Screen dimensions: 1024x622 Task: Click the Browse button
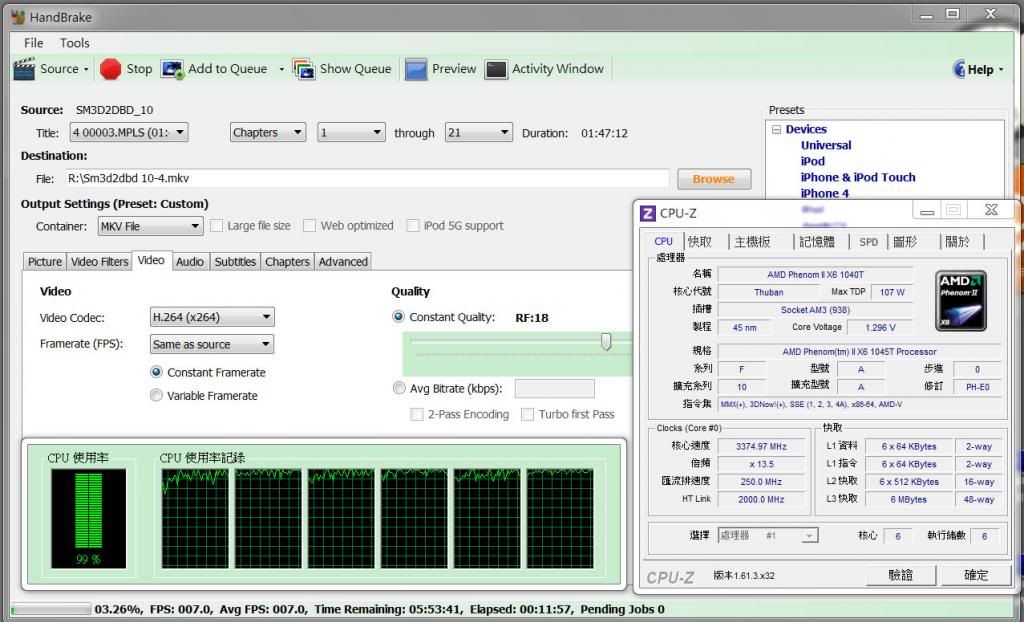pyautogui.click(x=714, y=179)
